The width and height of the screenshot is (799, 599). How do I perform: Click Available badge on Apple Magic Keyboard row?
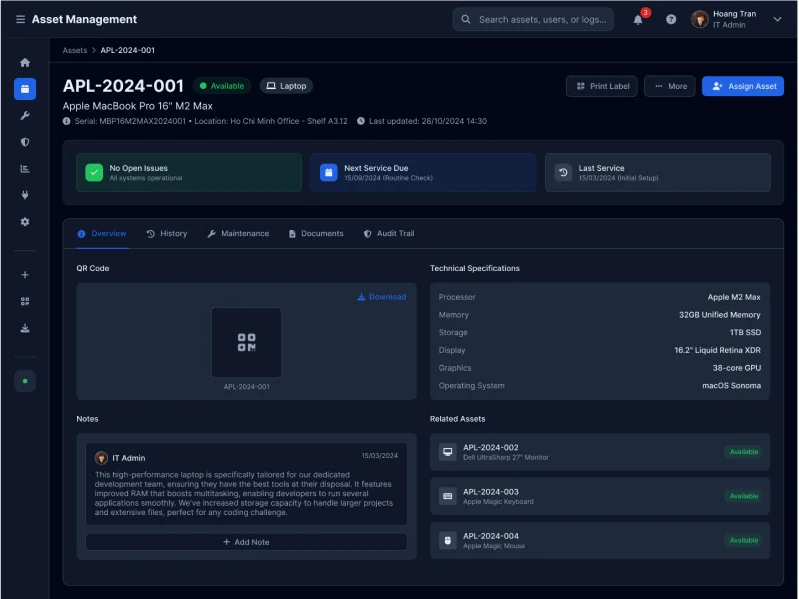pos(743,496)
